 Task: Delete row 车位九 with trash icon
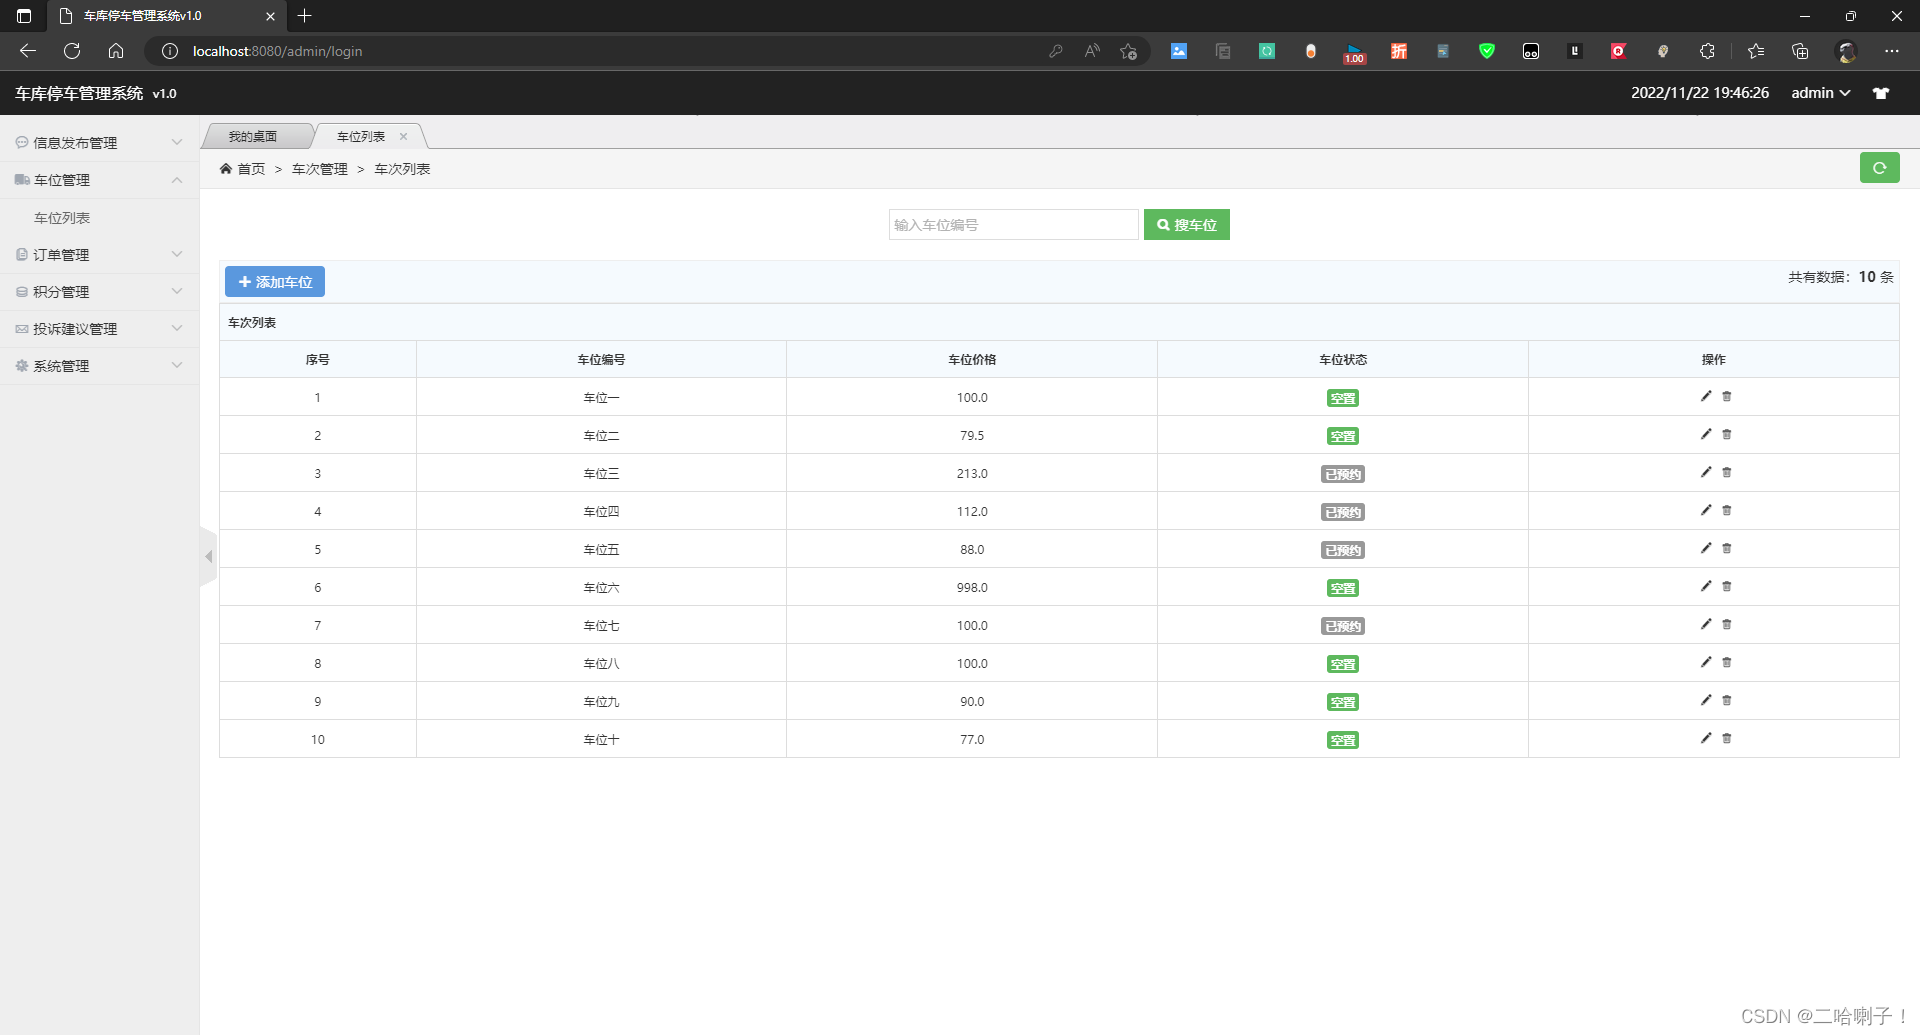[x=1727, y=700]
